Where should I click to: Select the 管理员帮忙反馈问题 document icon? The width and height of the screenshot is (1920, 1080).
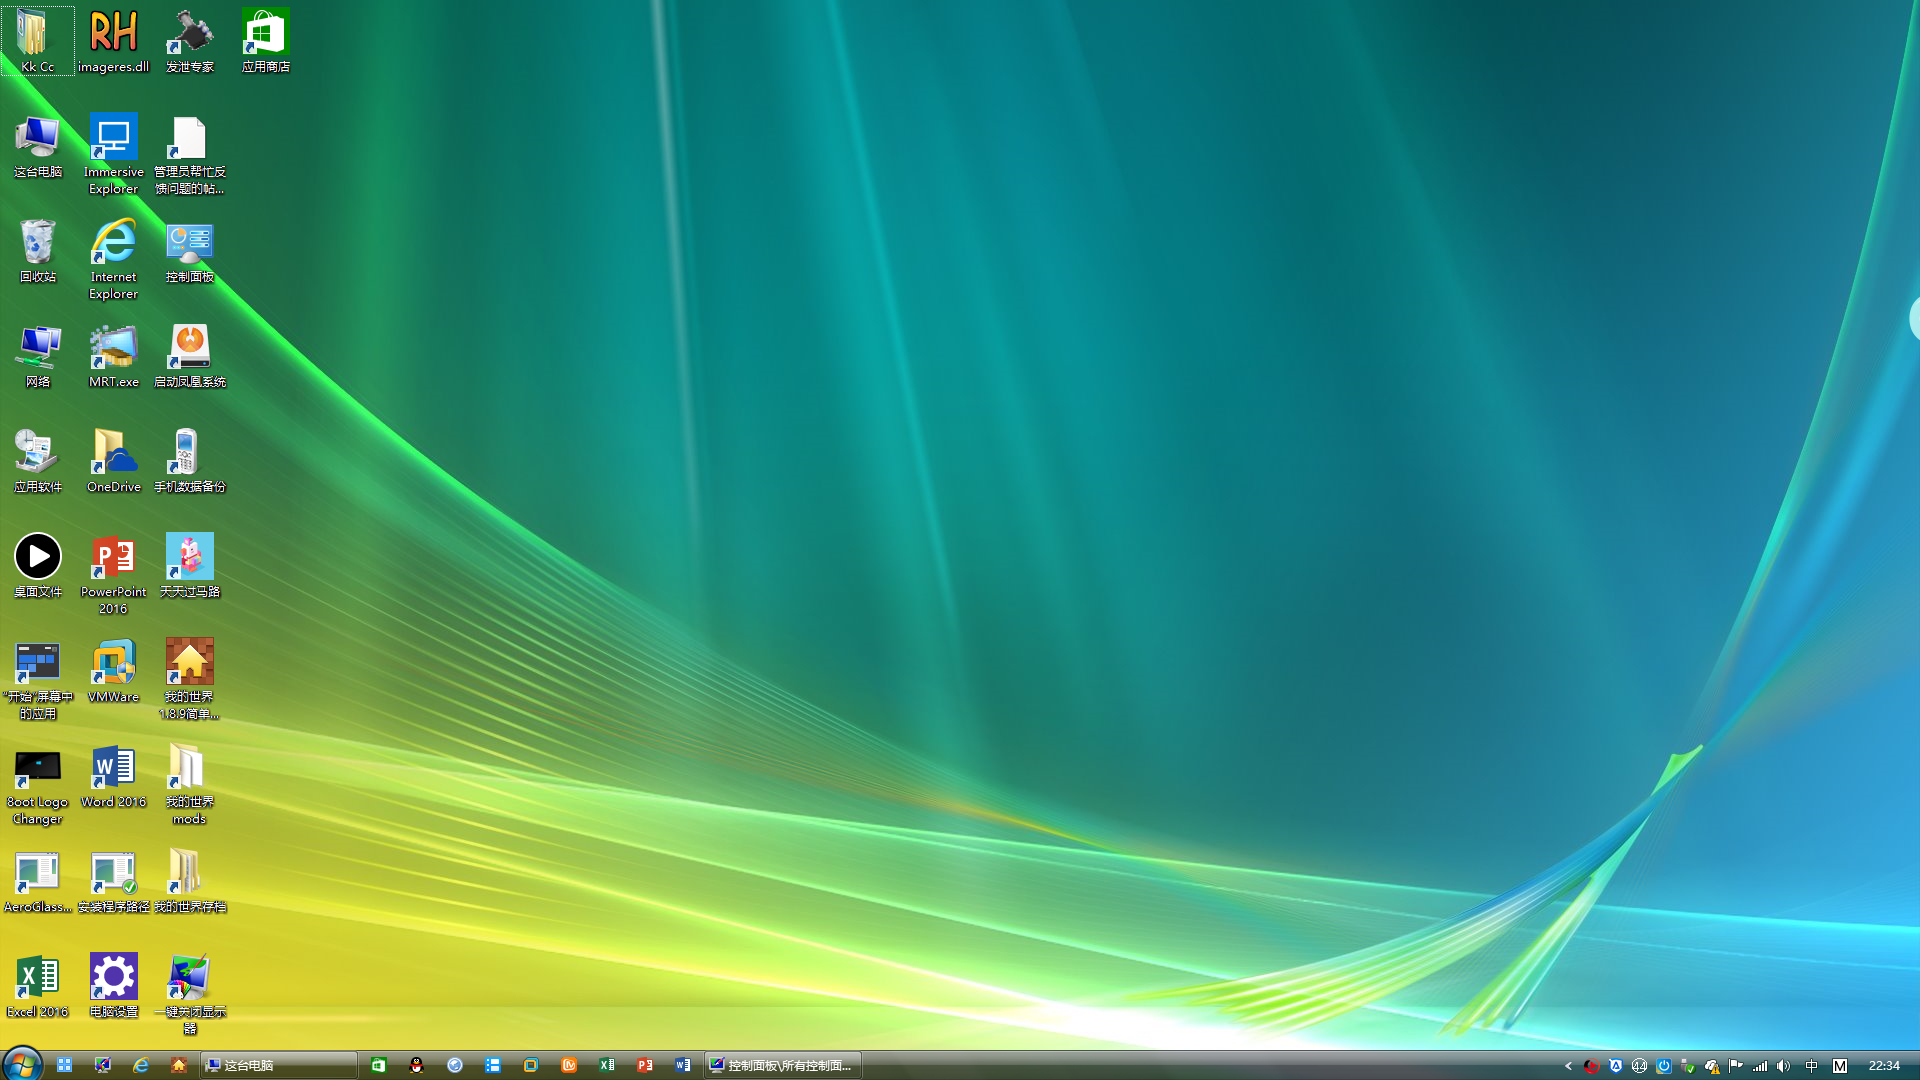pos(189,154)
